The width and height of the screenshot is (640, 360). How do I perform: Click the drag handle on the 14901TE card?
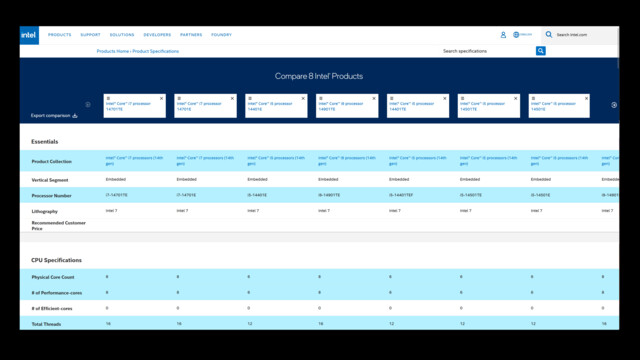point(321,98)
